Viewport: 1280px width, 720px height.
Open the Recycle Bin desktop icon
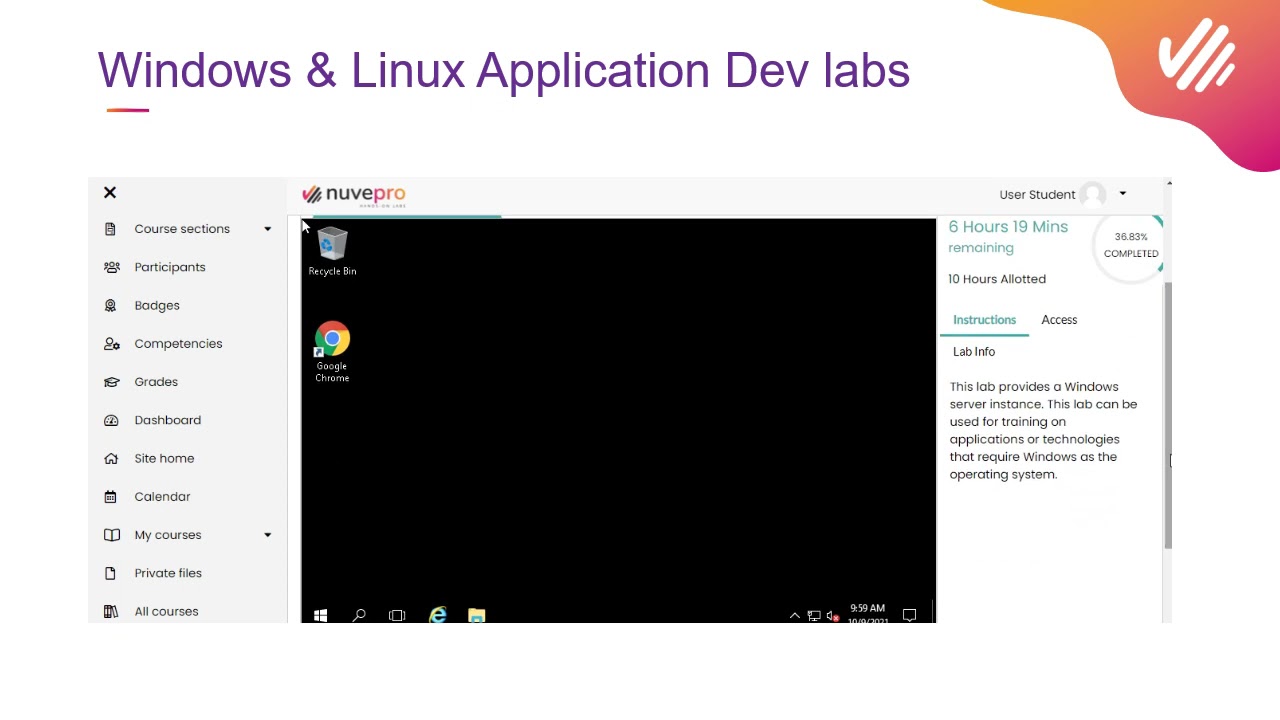coord(332,251)
